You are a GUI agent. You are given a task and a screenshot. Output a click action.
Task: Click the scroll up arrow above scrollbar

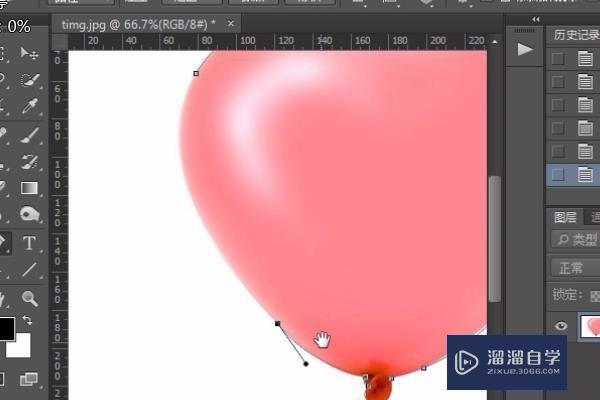point(495,41)
